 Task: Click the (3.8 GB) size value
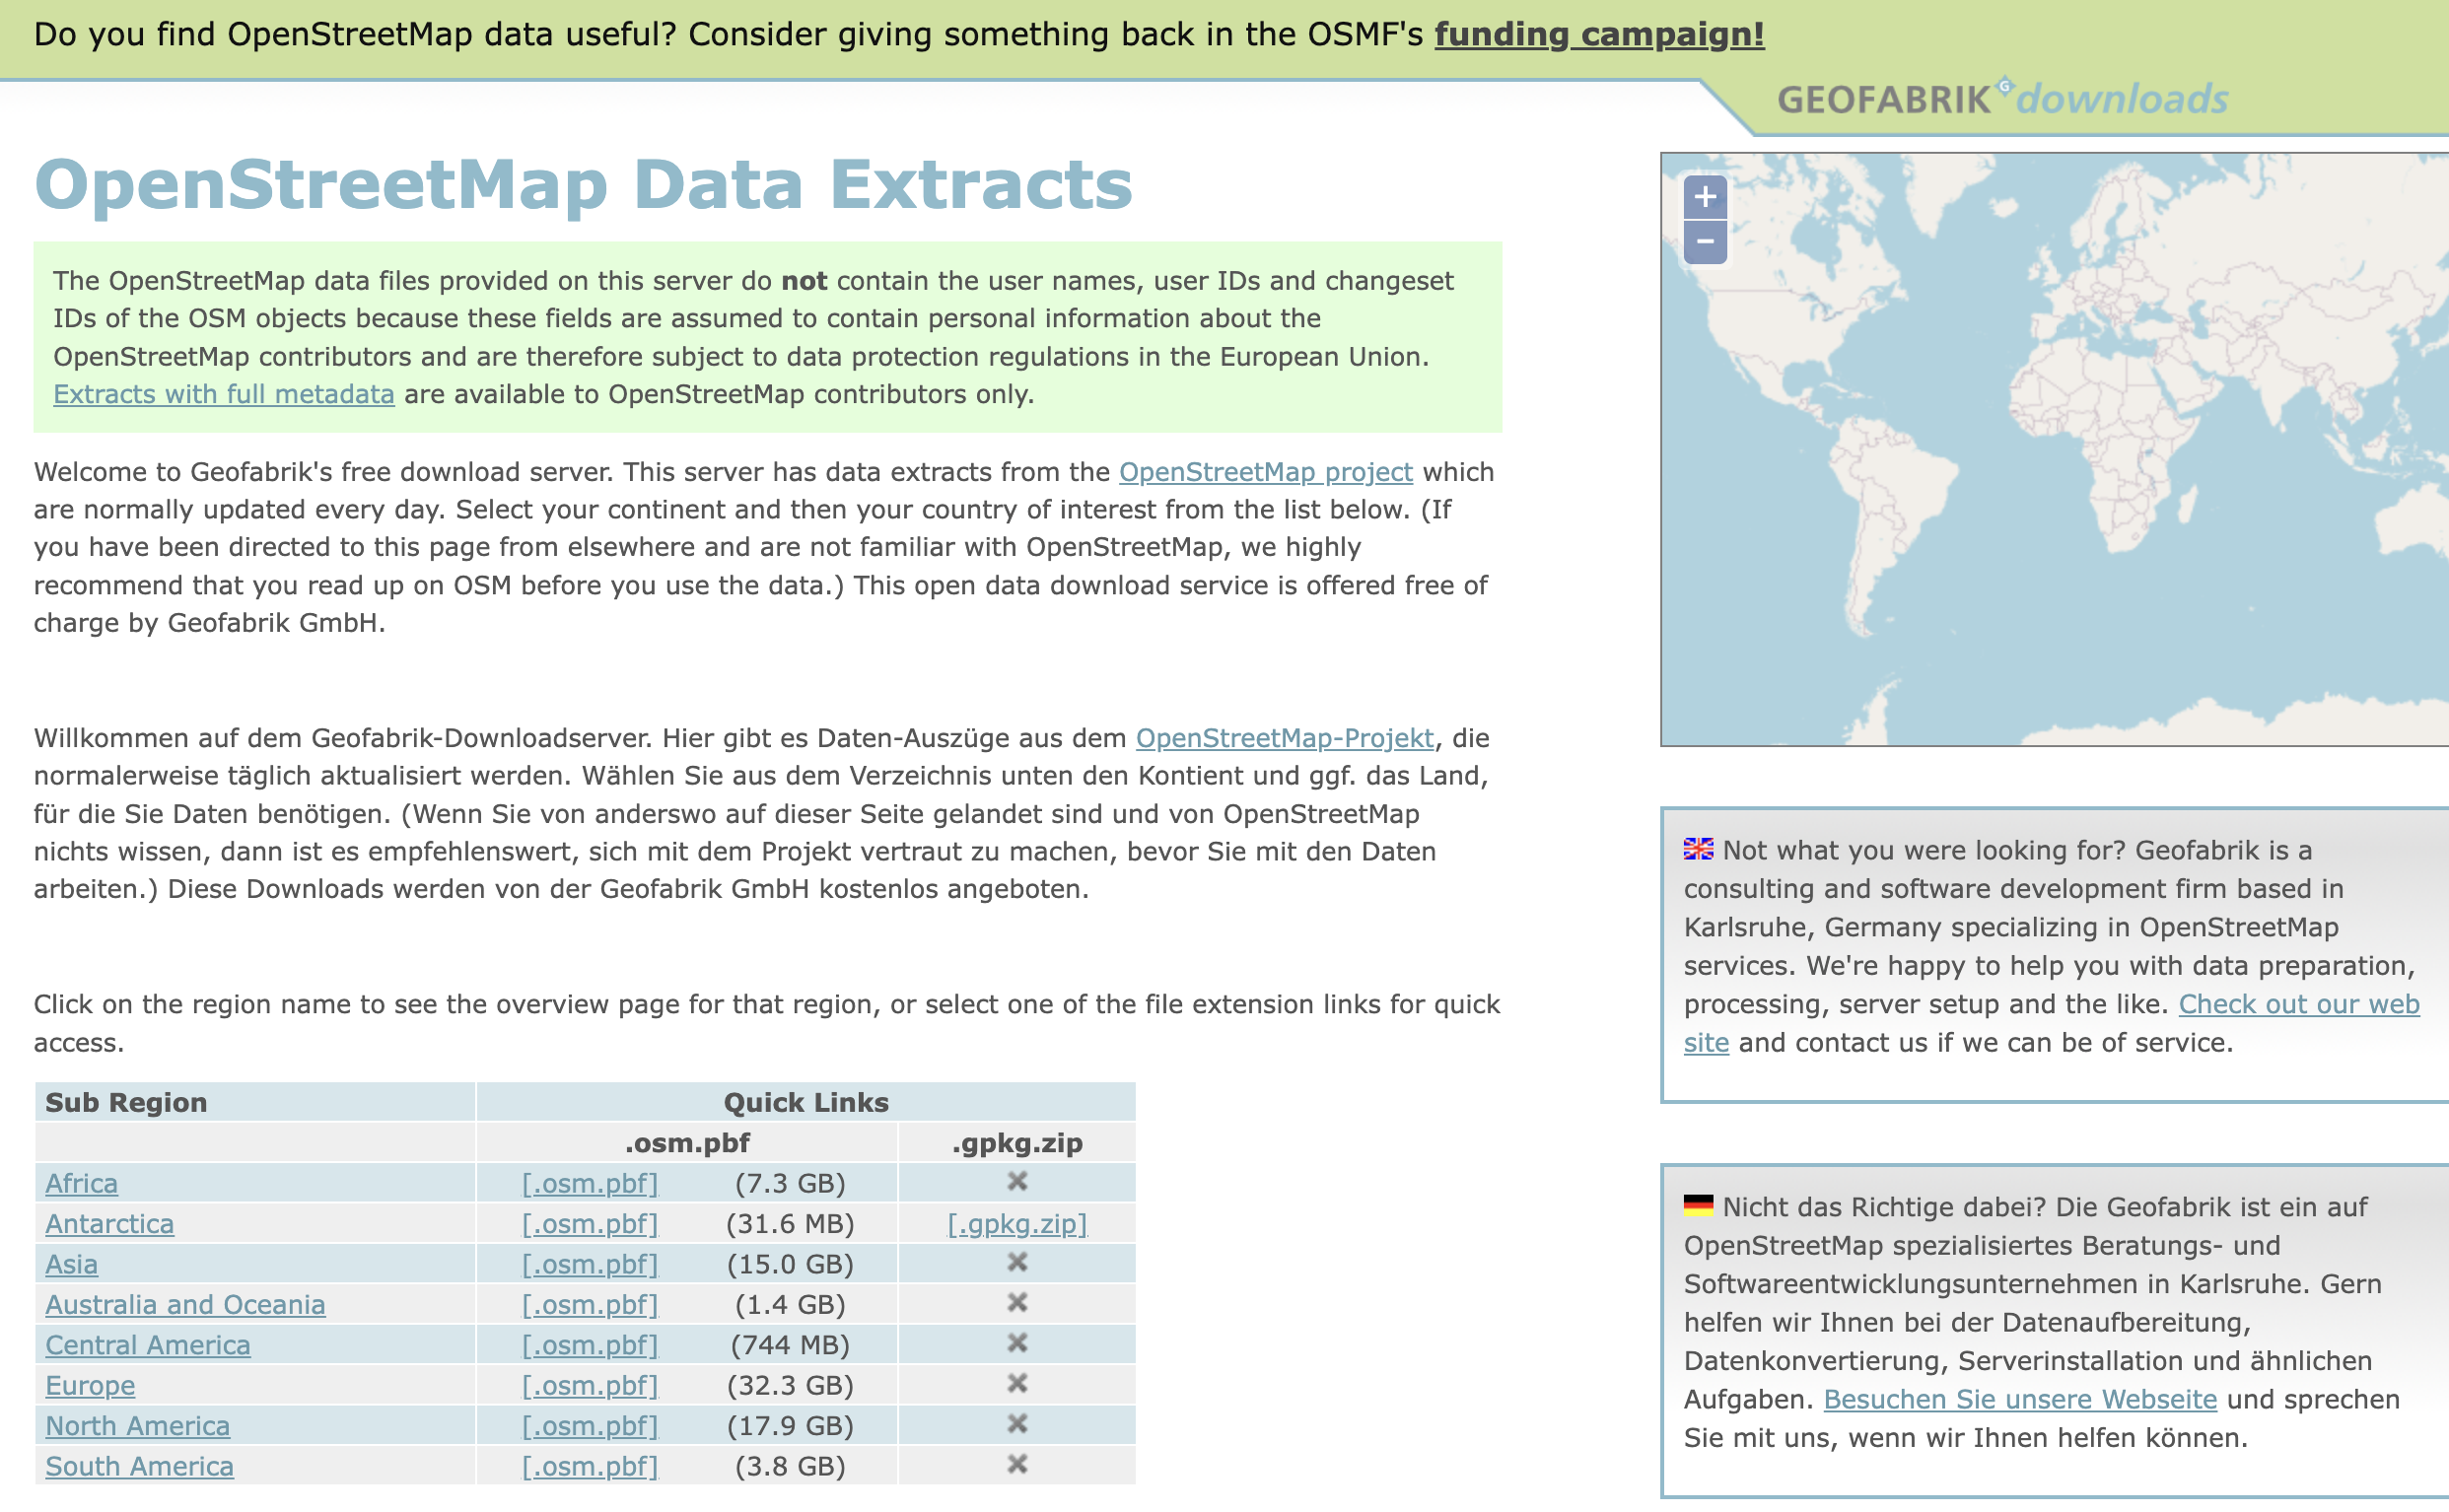[x=790, y=1467]
